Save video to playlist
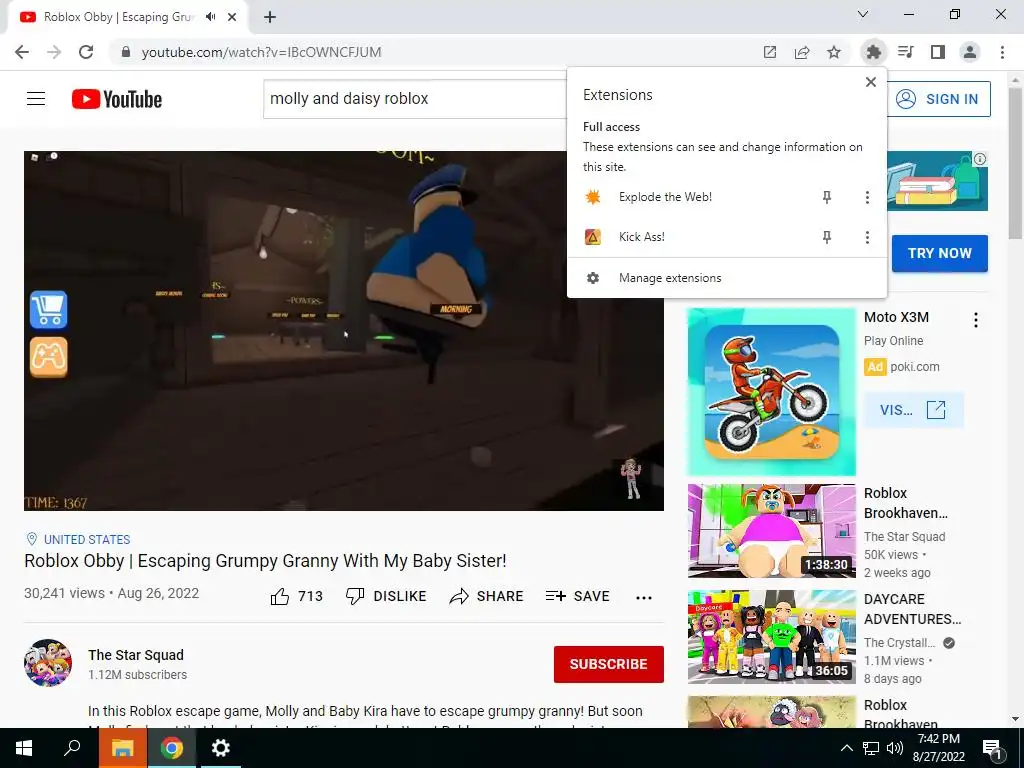This screenshot has height=768, width=1024. (578, 596)
